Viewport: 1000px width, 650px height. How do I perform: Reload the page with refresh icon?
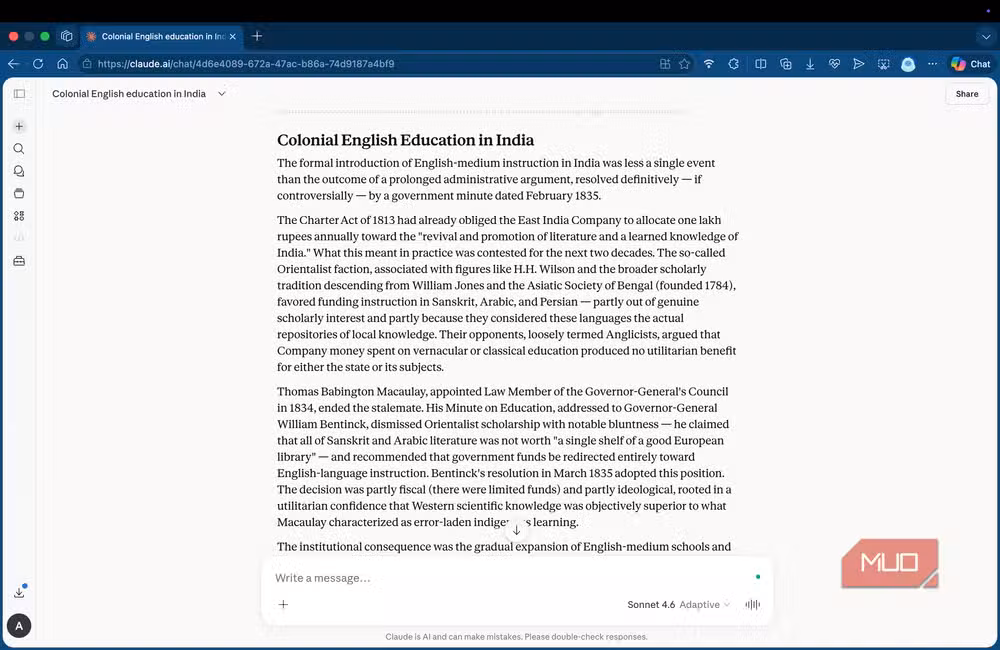pos(38,64)
